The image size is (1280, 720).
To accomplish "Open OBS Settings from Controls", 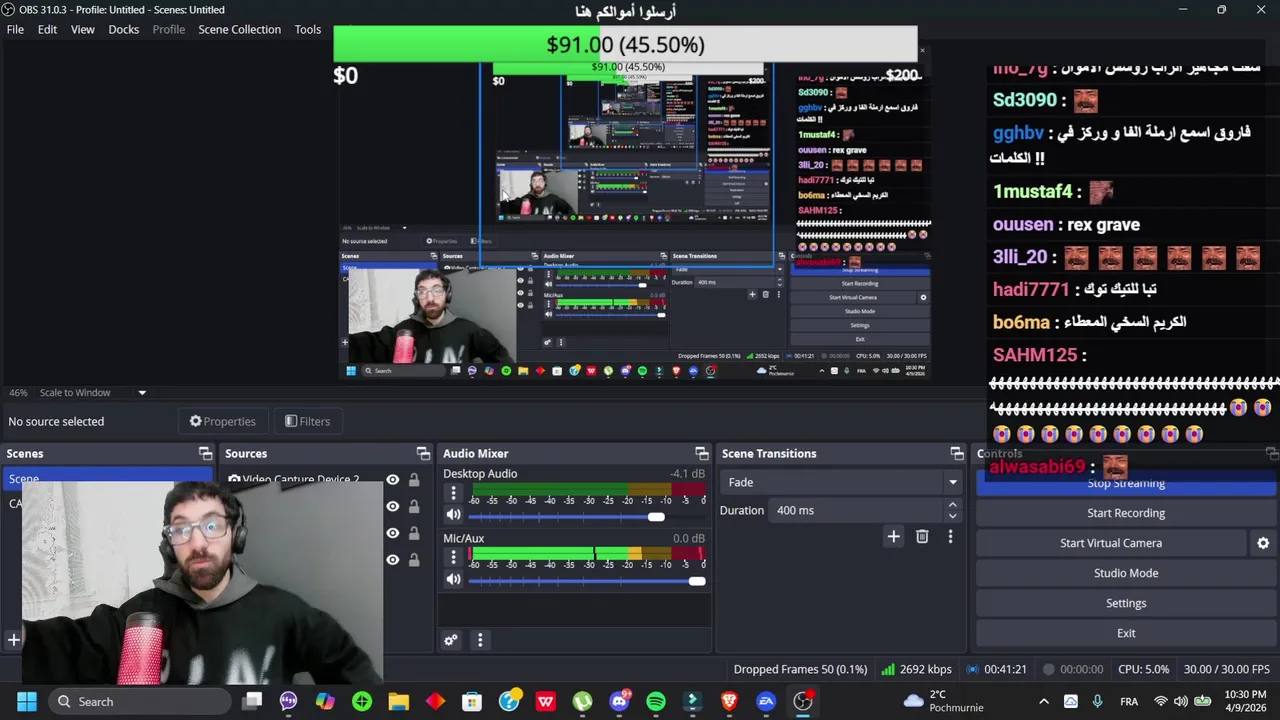I will click(1126, 603).
